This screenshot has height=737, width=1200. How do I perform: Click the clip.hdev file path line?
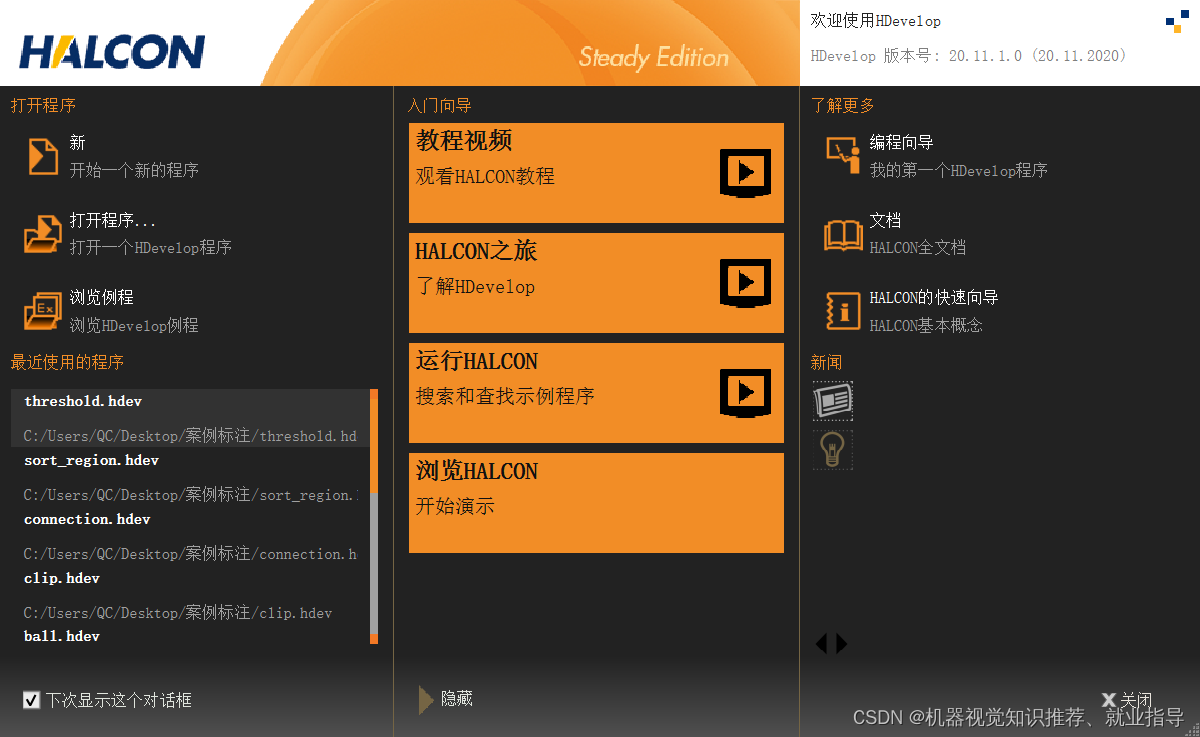click(178, 613)
